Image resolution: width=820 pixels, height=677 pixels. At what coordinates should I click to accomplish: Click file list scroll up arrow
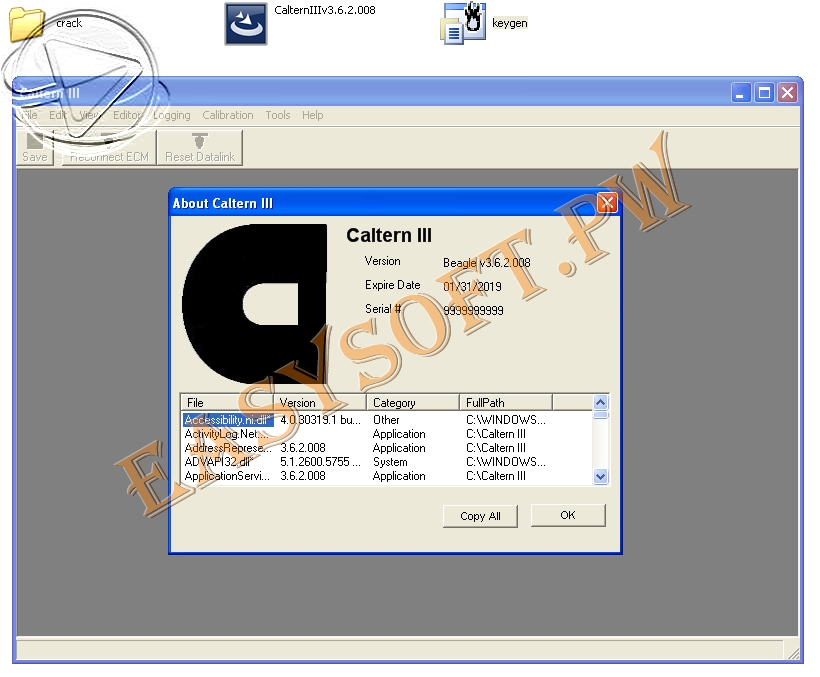[x=600, y=402]
